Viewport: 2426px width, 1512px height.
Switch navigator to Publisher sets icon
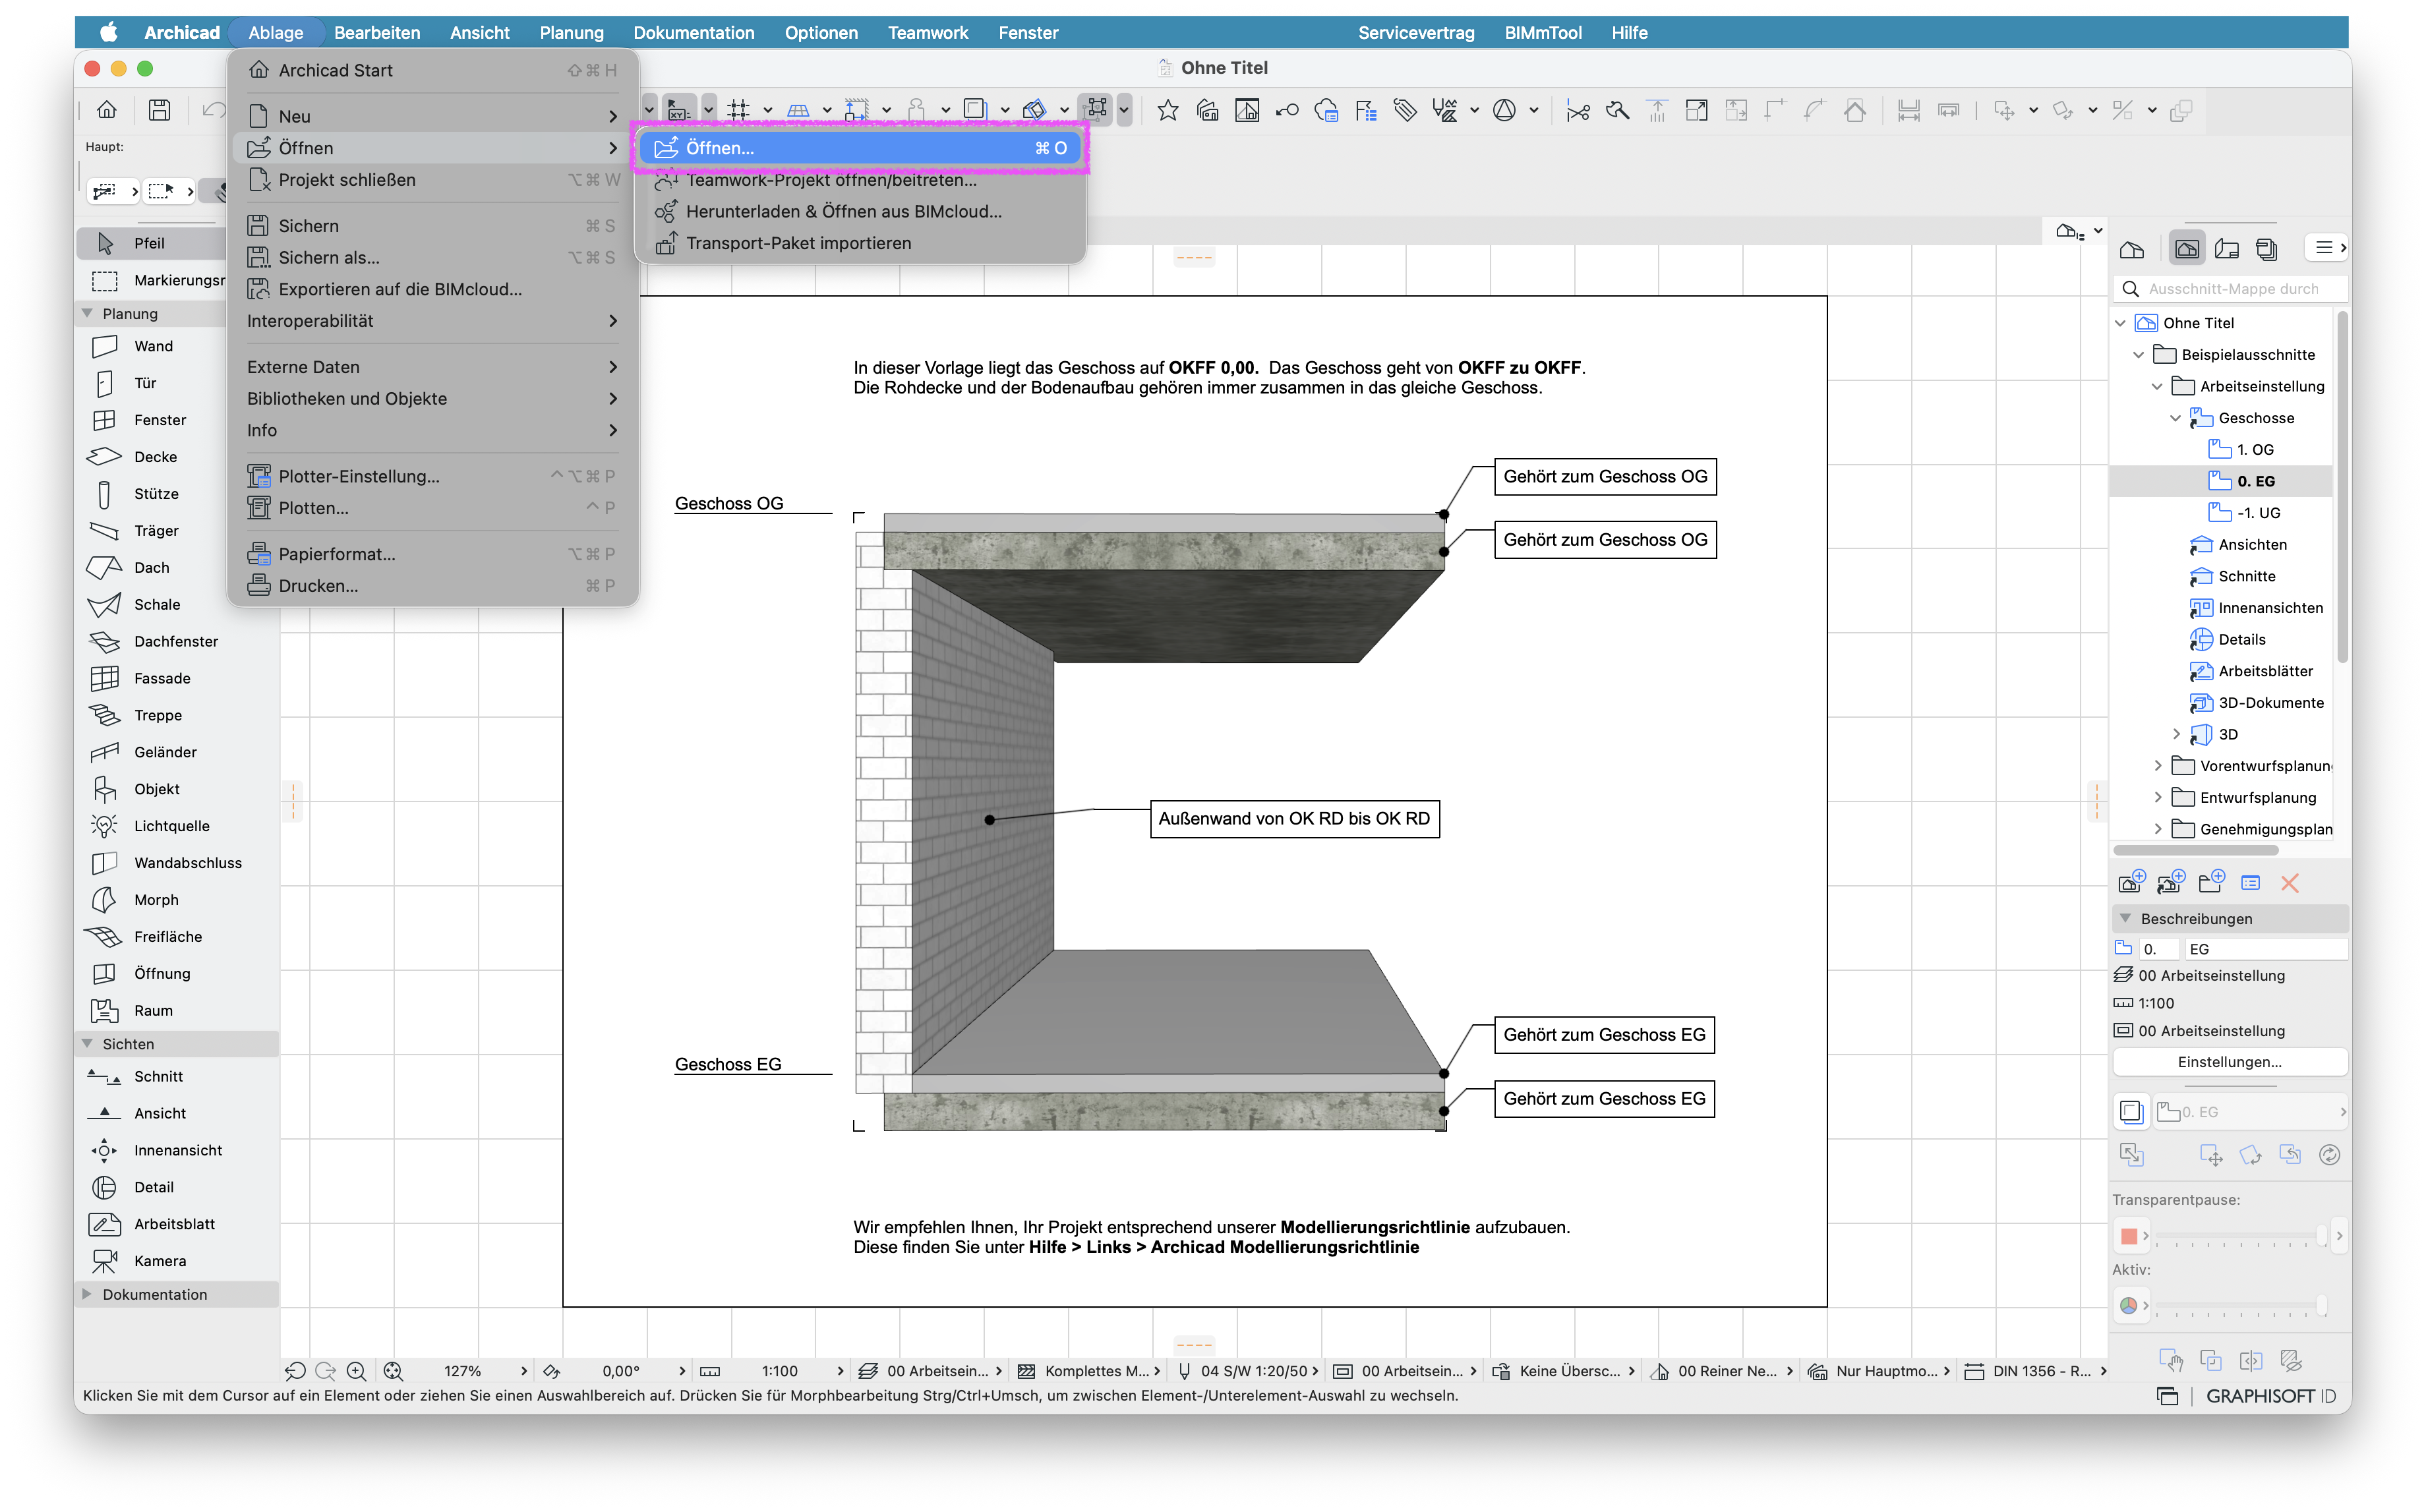pyautogui.click(x=2267, y=249)
